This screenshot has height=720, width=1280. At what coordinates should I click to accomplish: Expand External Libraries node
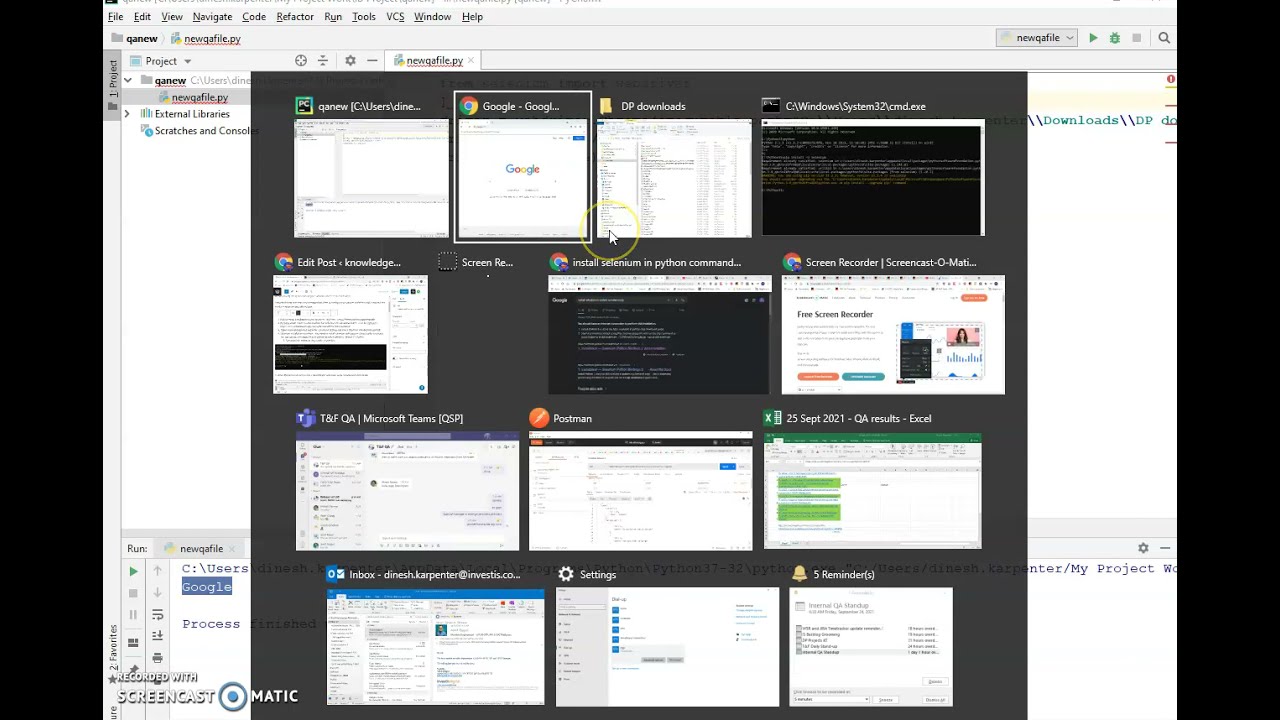[127, 114]
